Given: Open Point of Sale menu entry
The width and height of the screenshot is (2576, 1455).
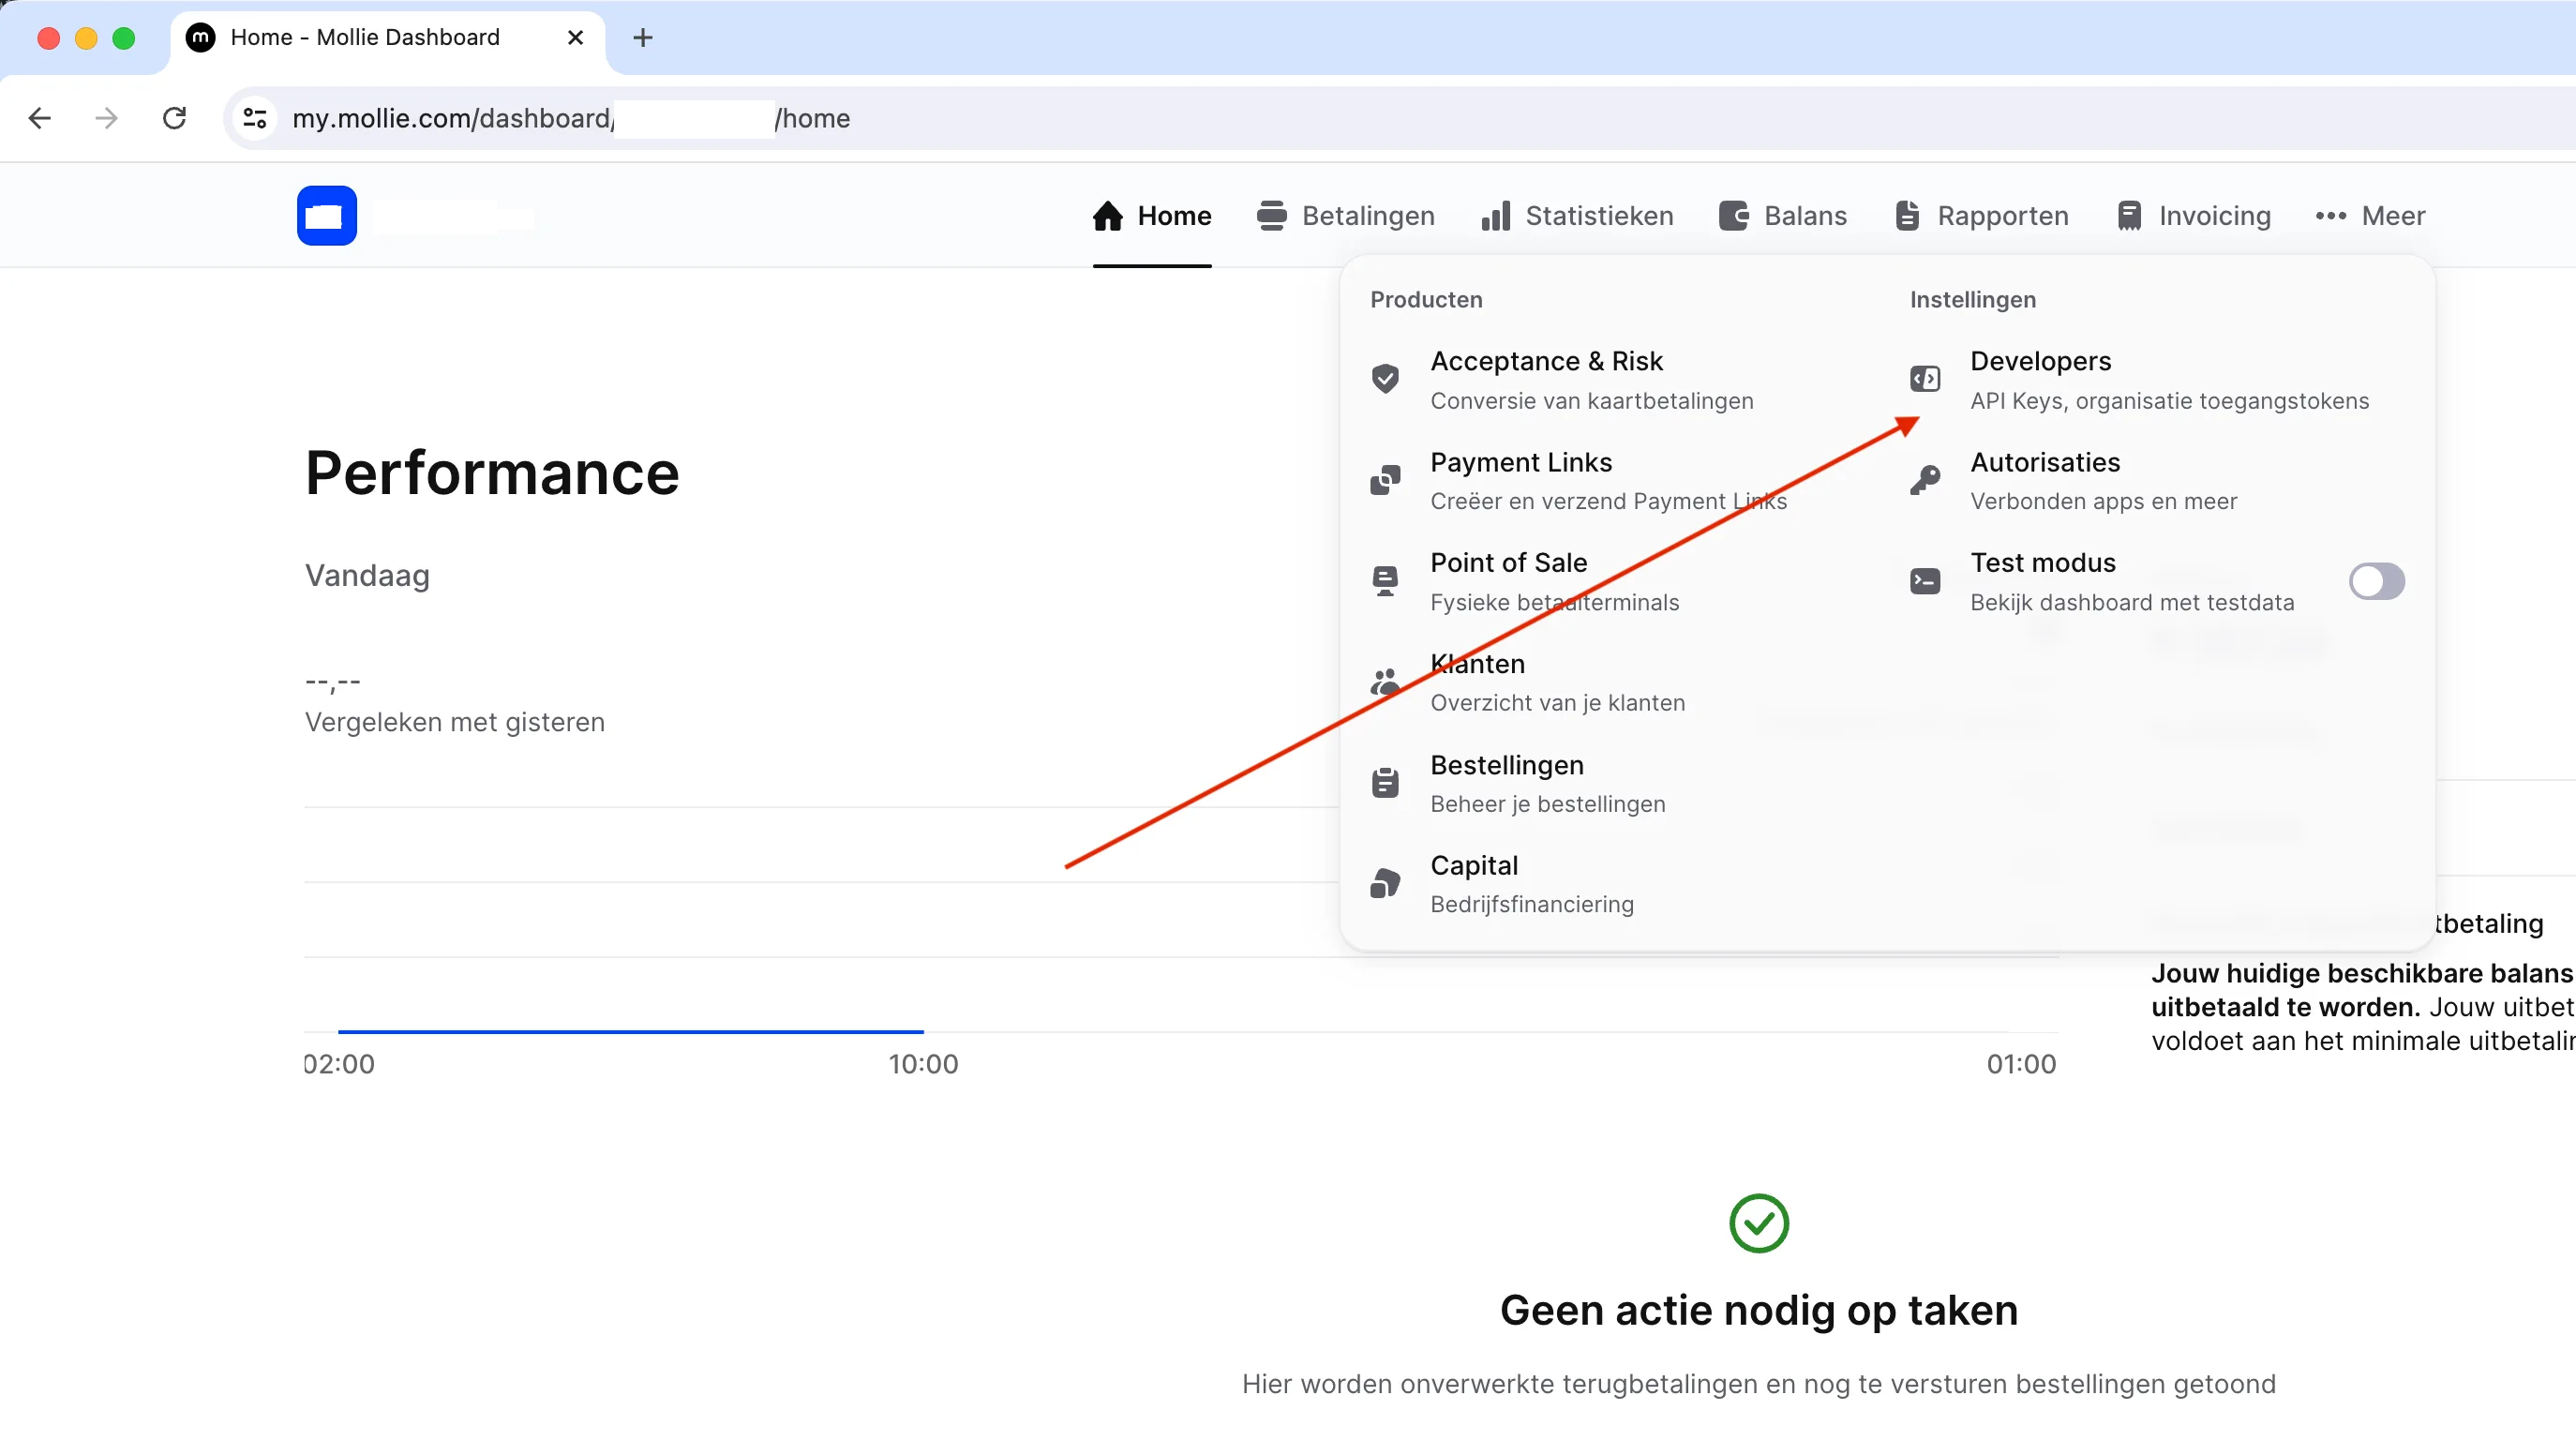Looking at the screenshot, I should 1525,582.
